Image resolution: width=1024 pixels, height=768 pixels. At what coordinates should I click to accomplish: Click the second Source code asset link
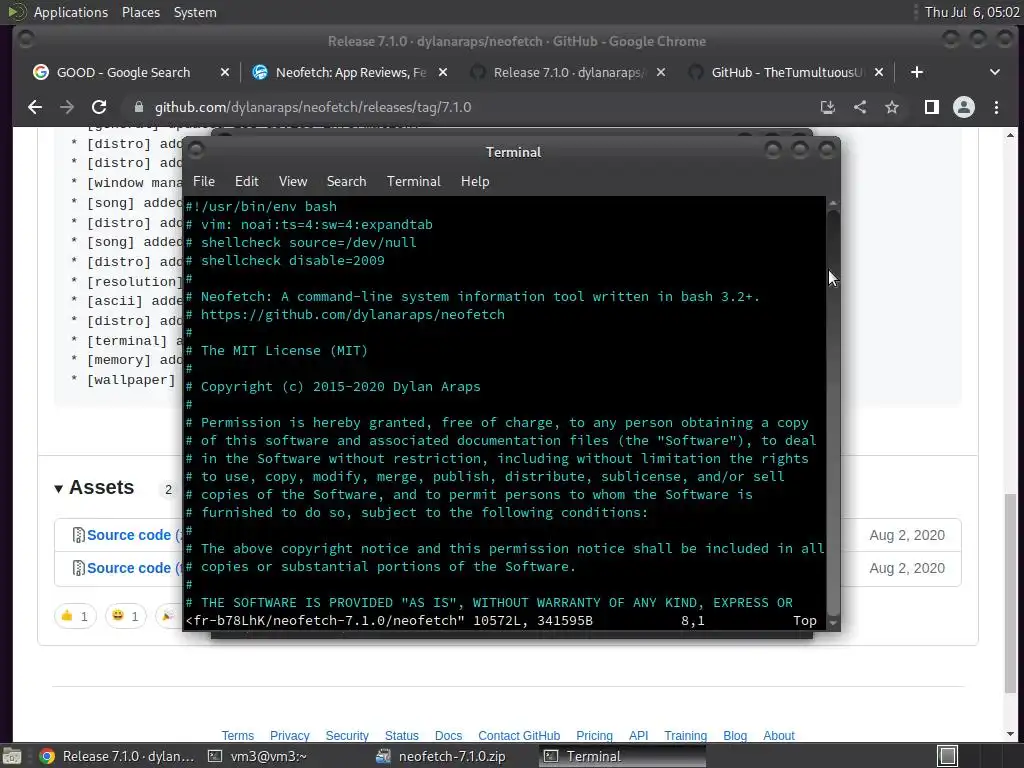(x=129, y=568)
